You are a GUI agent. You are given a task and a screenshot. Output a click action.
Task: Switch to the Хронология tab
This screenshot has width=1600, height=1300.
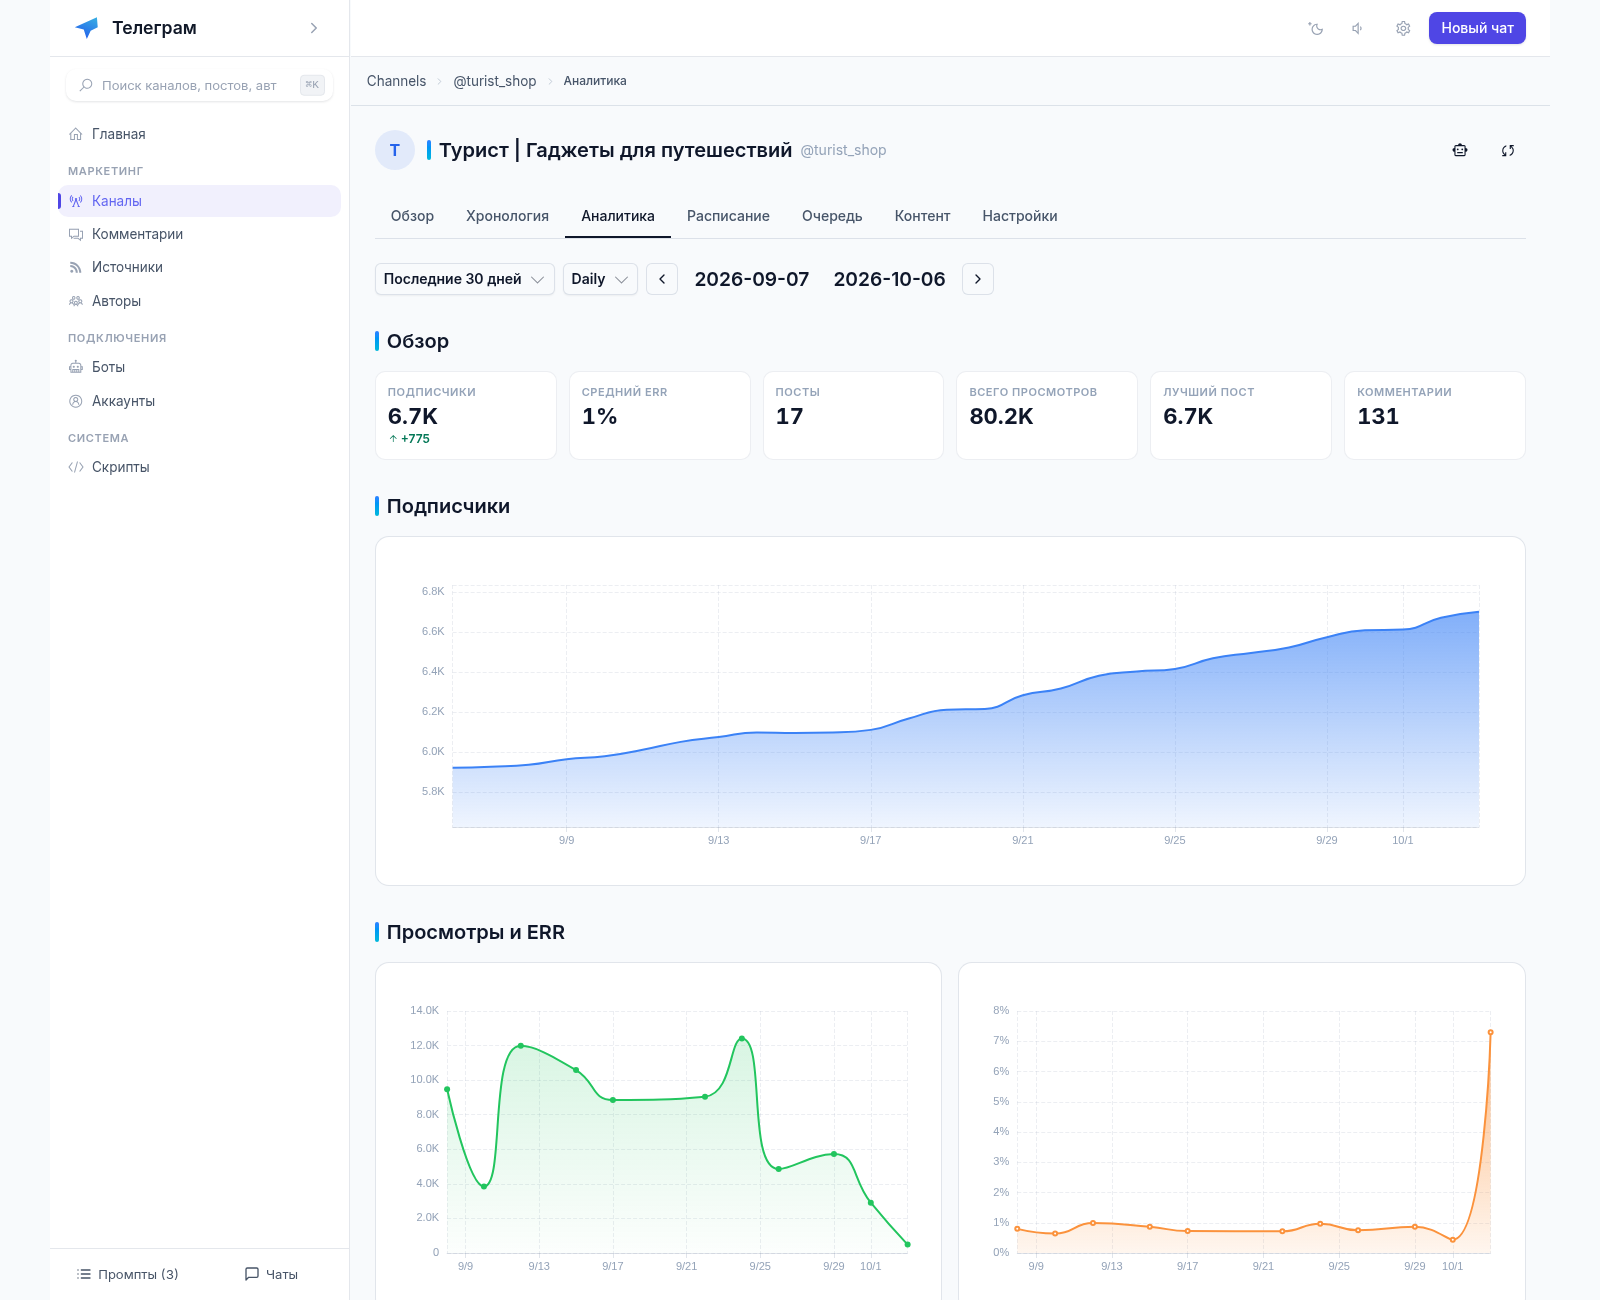coord(507,216)
